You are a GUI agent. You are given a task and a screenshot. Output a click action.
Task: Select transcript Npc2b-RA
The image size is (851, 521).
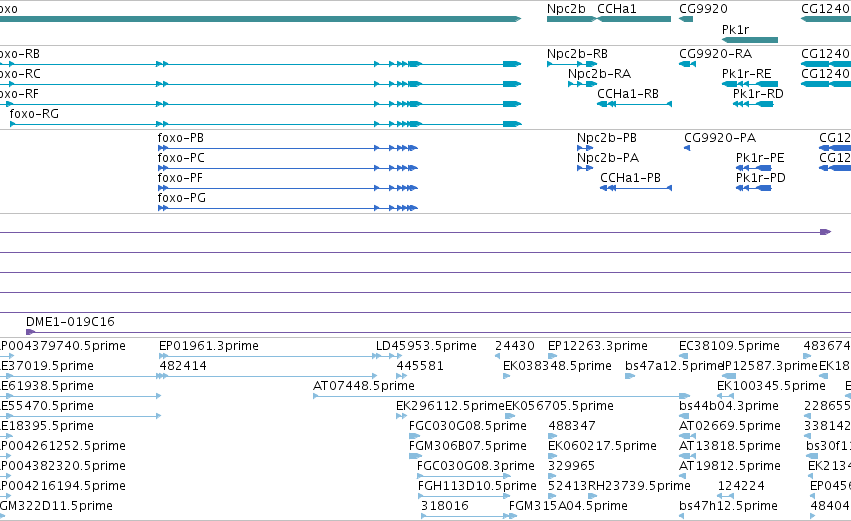(599, 74)
